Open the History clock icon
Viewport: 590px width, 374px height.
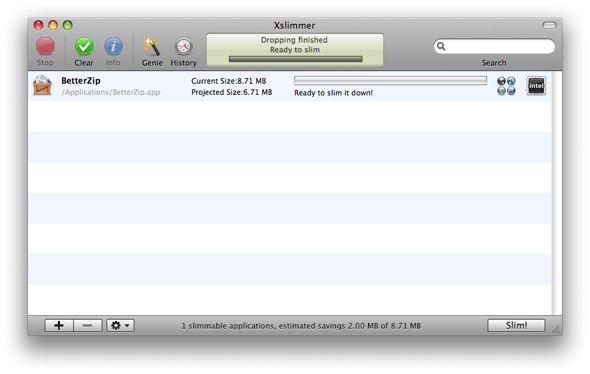click(x=184, y=47)
